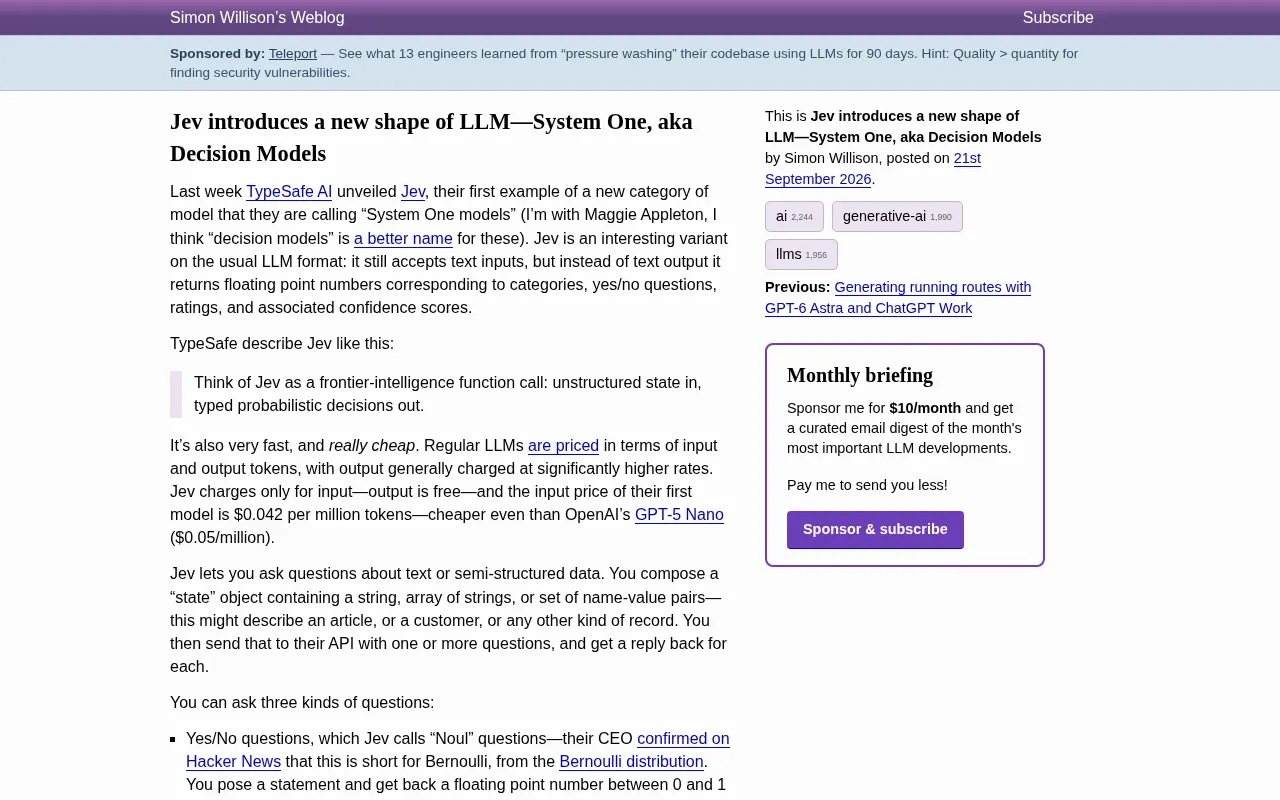Select the llms tag
This screenshot has height=800, width=1280.
[x=801, y=254]
